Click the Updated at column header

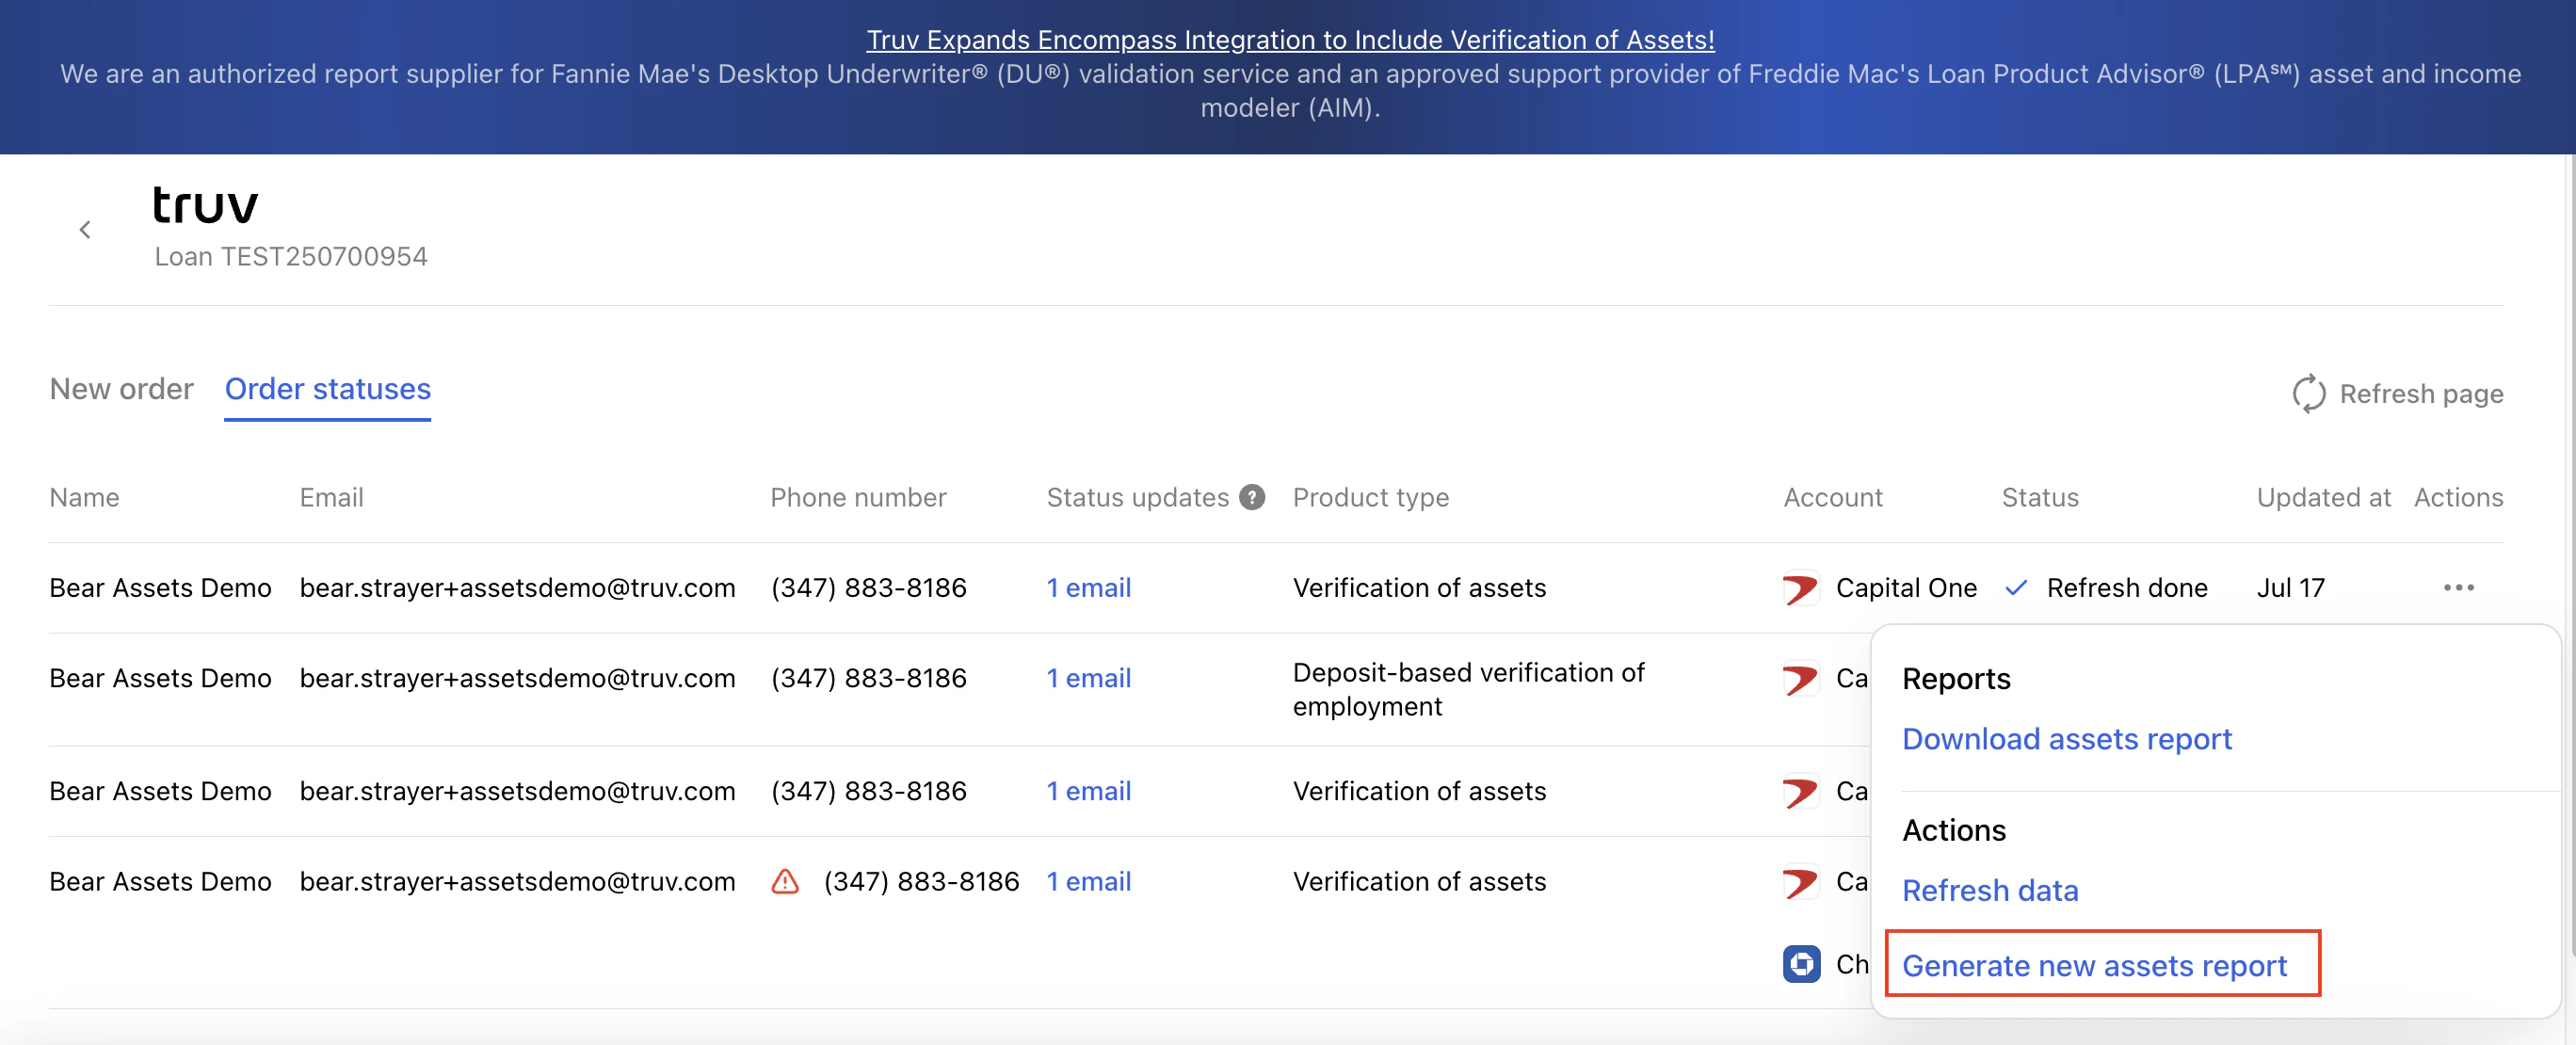click(2323, 496)
